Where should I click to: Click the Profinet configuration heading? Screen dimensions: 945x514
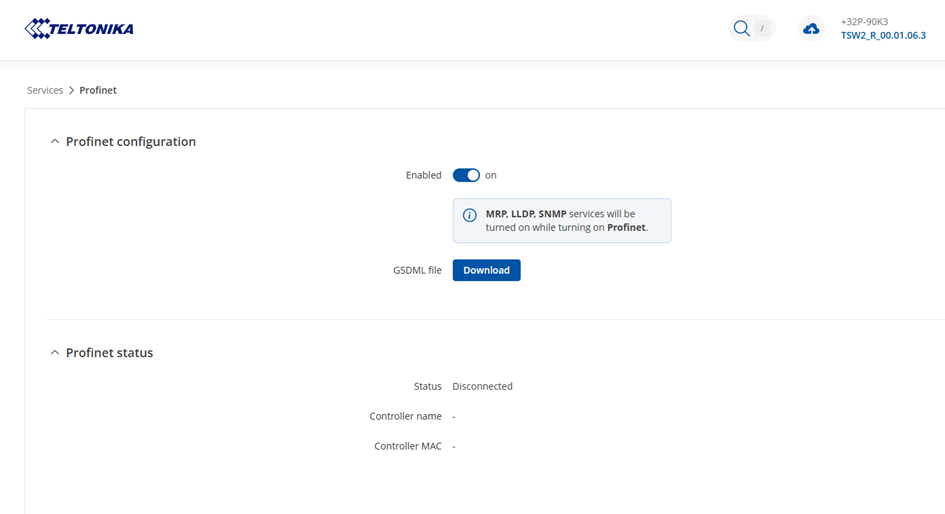tap(130, 142)
